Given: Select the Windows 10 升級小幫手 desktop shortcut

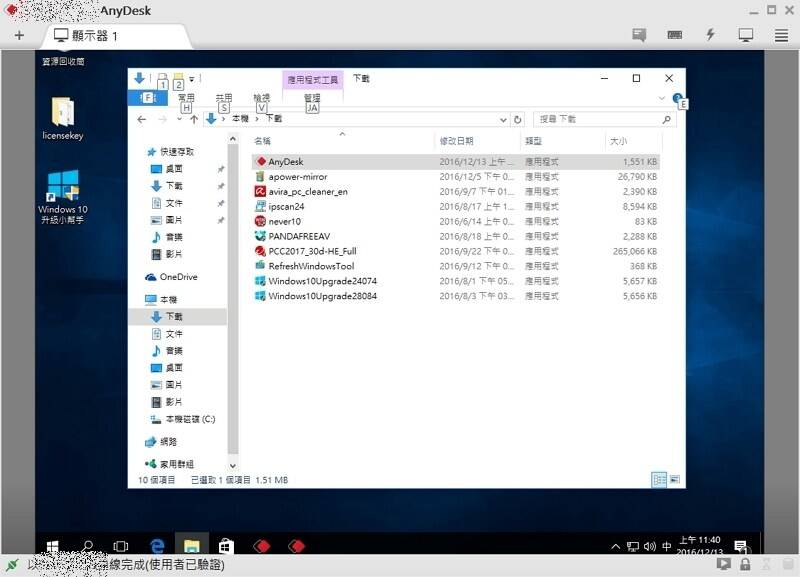Looking at the screenshot, I should tap(63, 197).
